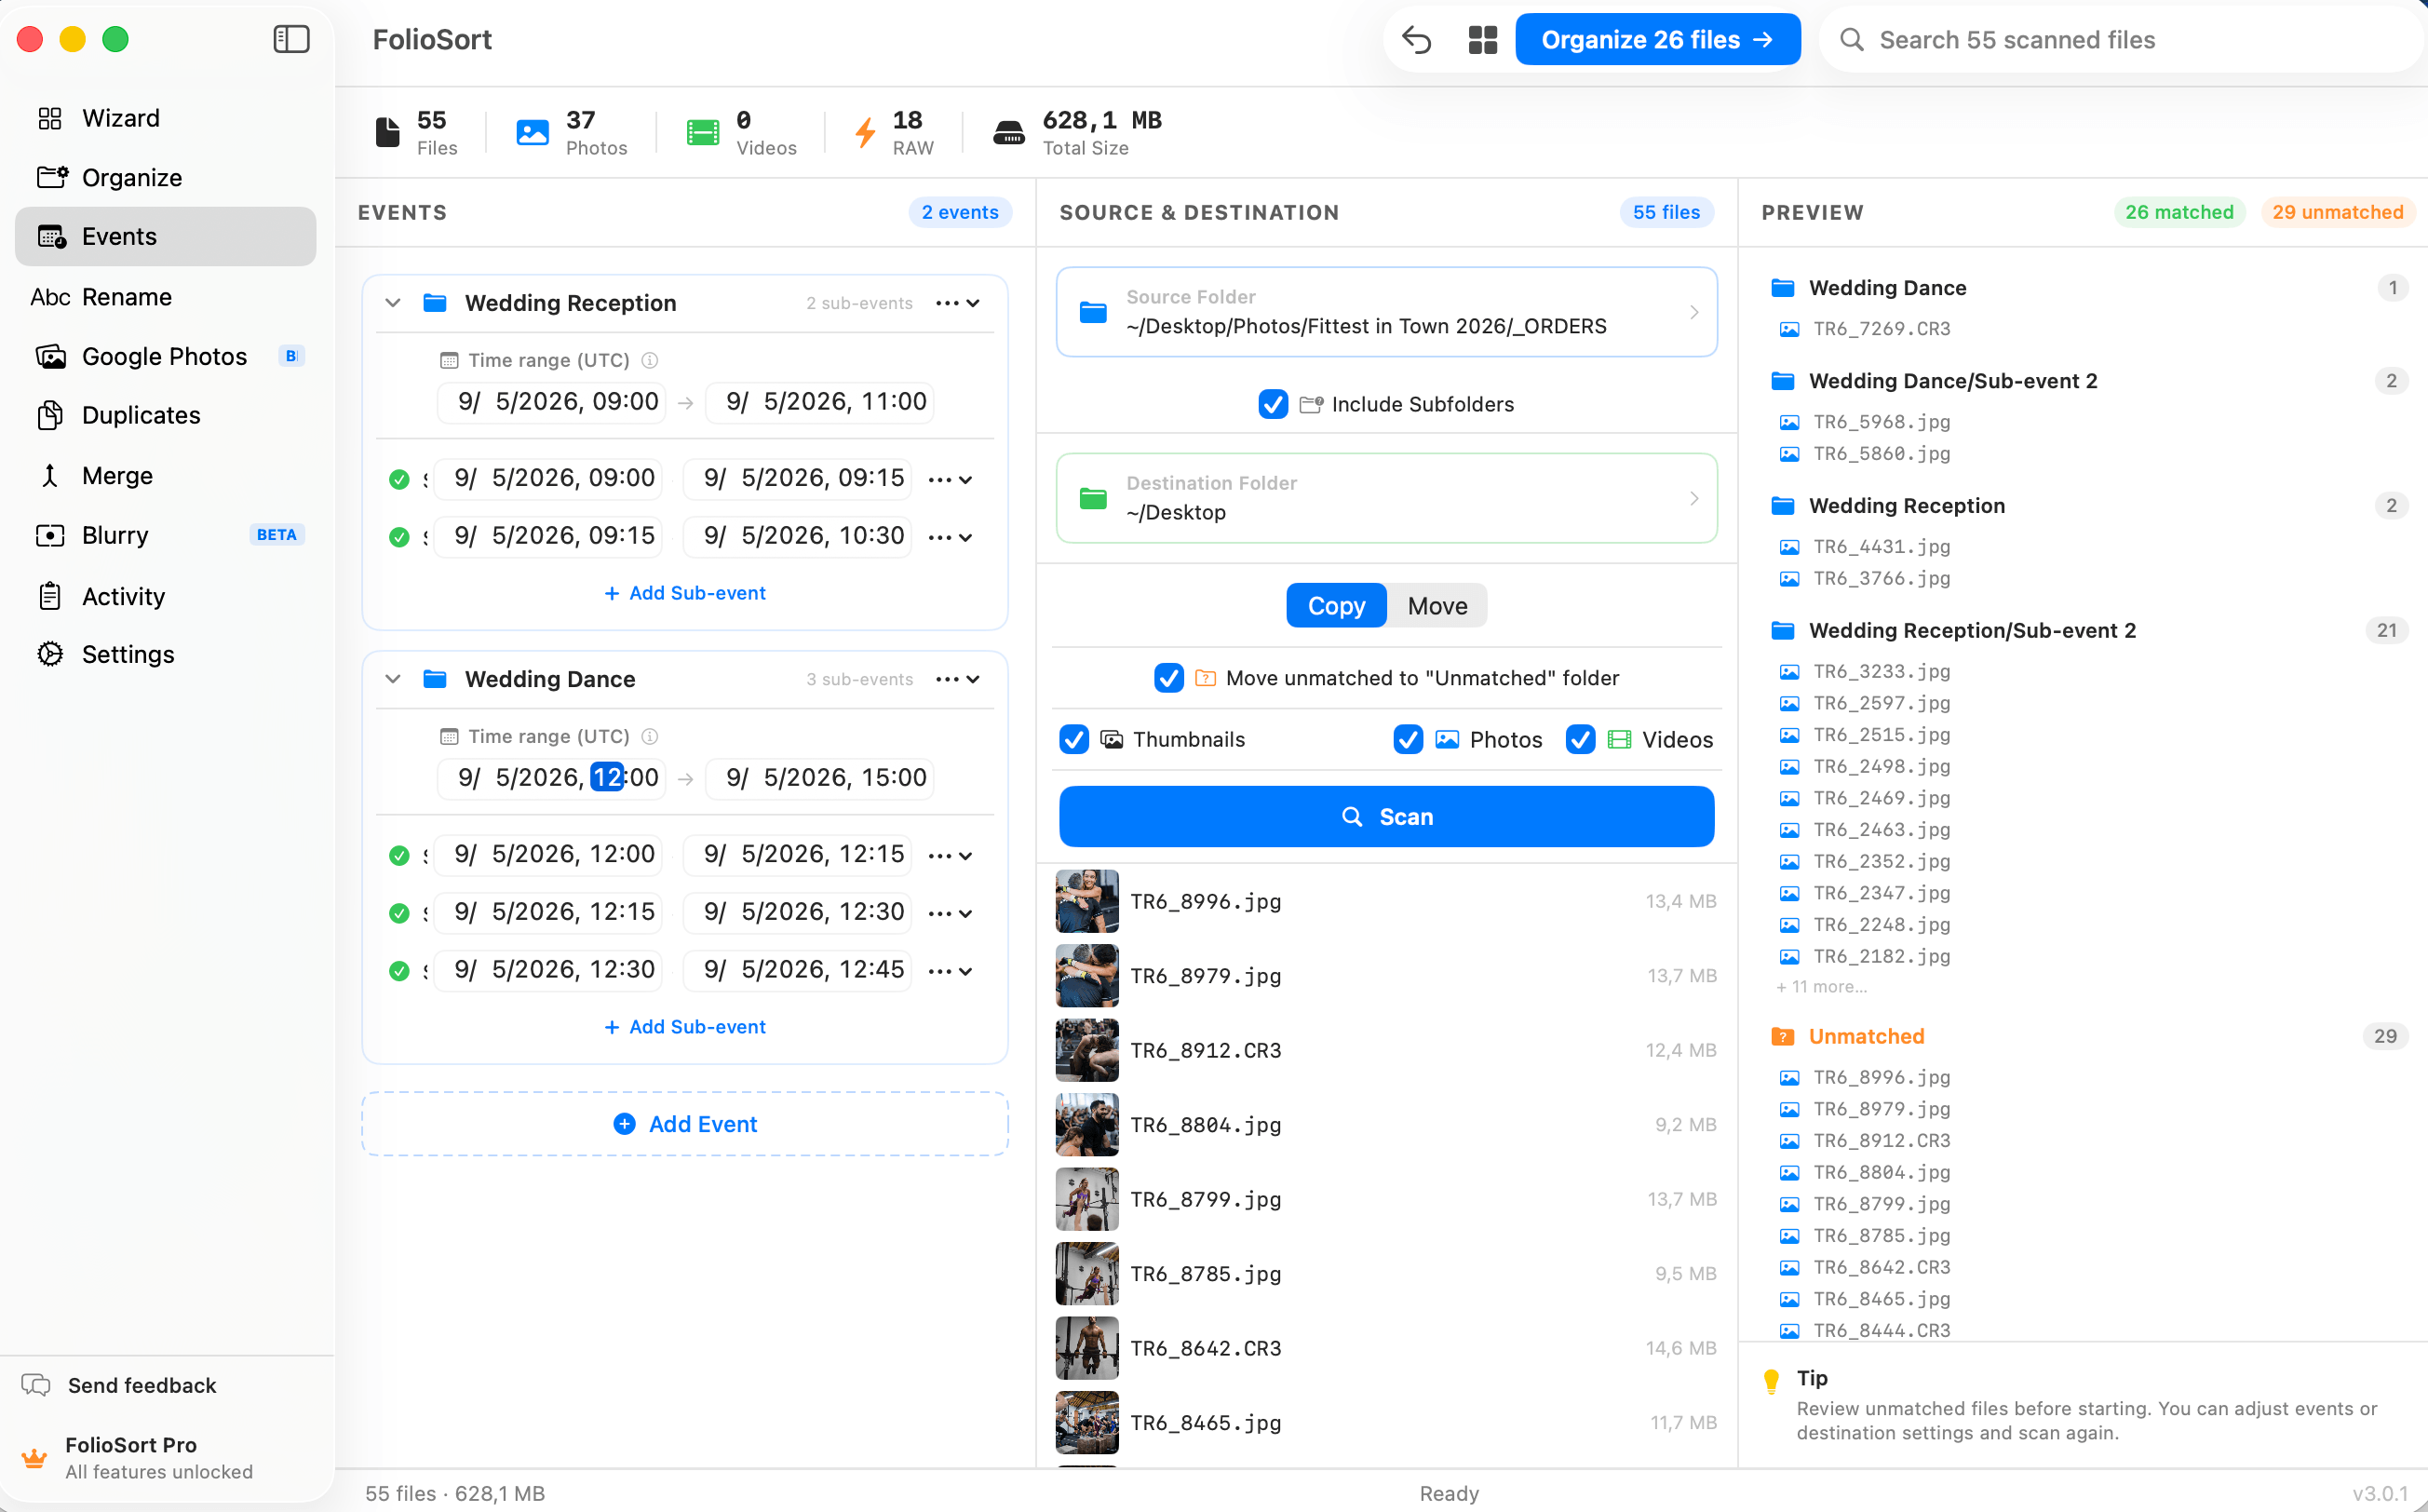Open the Rename section
The image size is (2428, 1512).
click(x=166, y=297)
